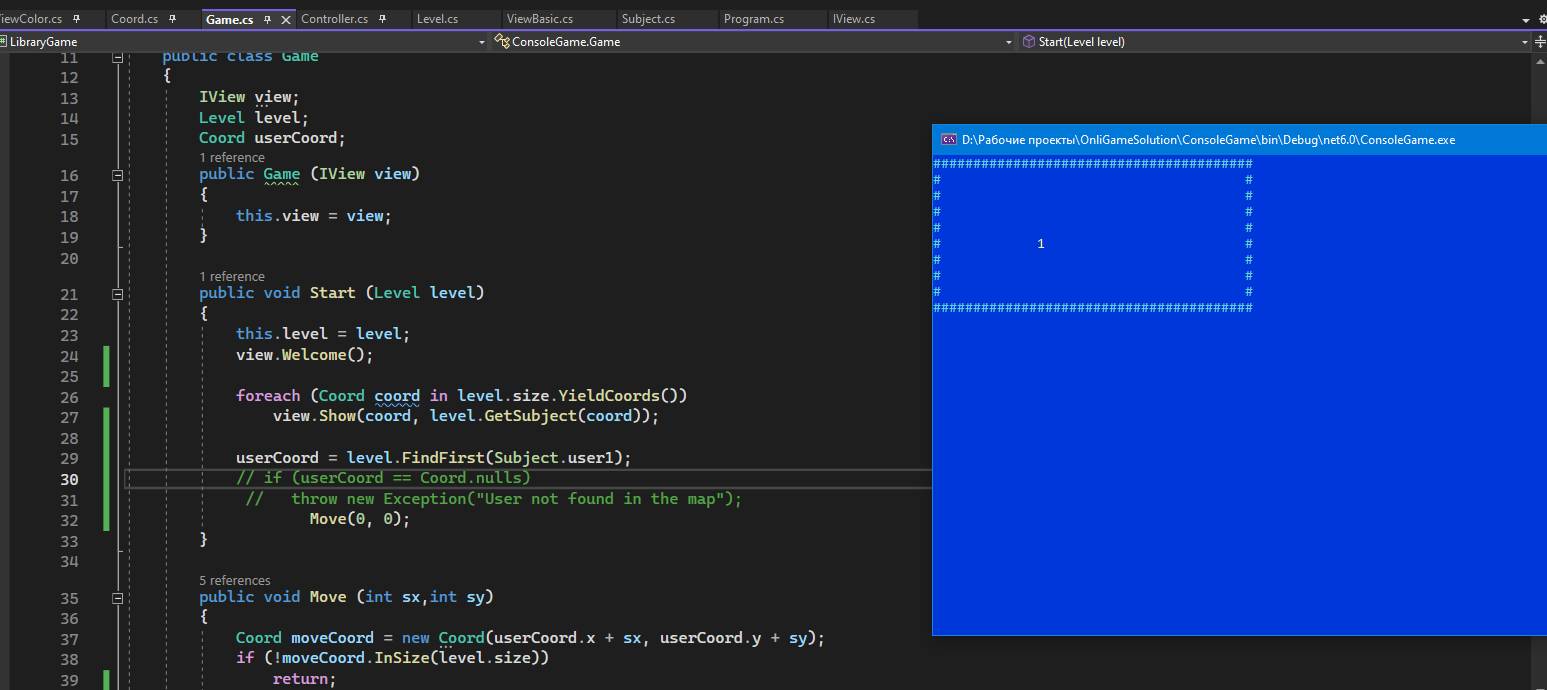Click the 'public class Game' declaration
The height and width of the screenshot is (690, 1547).
pyautogui.click(x=240, y=57)
